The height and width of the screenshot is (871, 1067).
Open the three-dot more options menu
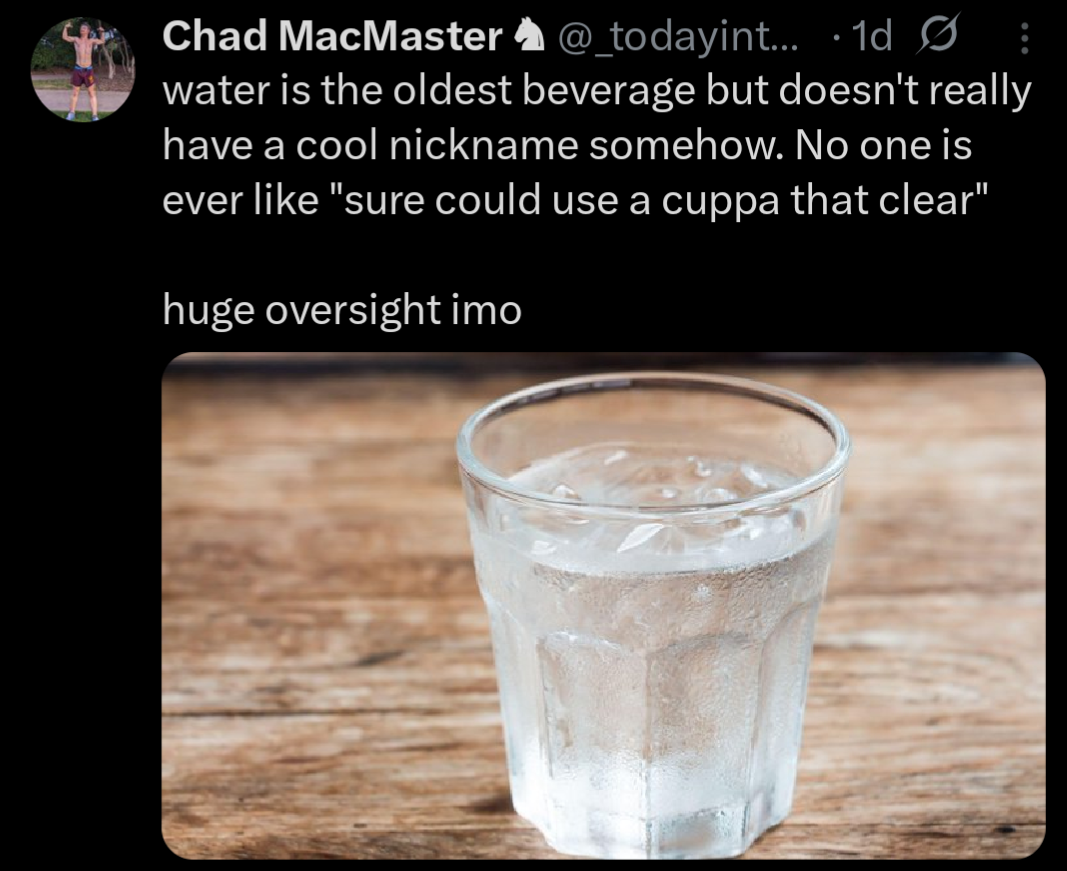pyautogui.click(x=1022, y=38)
